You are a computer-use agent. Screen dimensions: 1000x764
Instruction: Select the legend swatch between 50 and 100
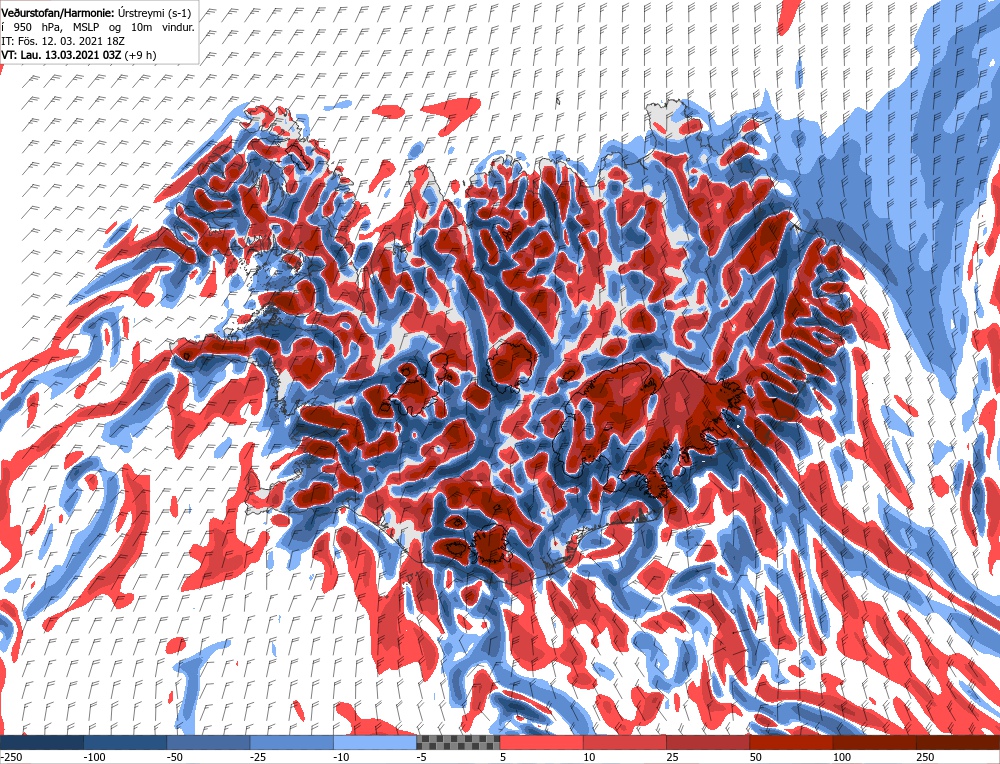(791, 742)
